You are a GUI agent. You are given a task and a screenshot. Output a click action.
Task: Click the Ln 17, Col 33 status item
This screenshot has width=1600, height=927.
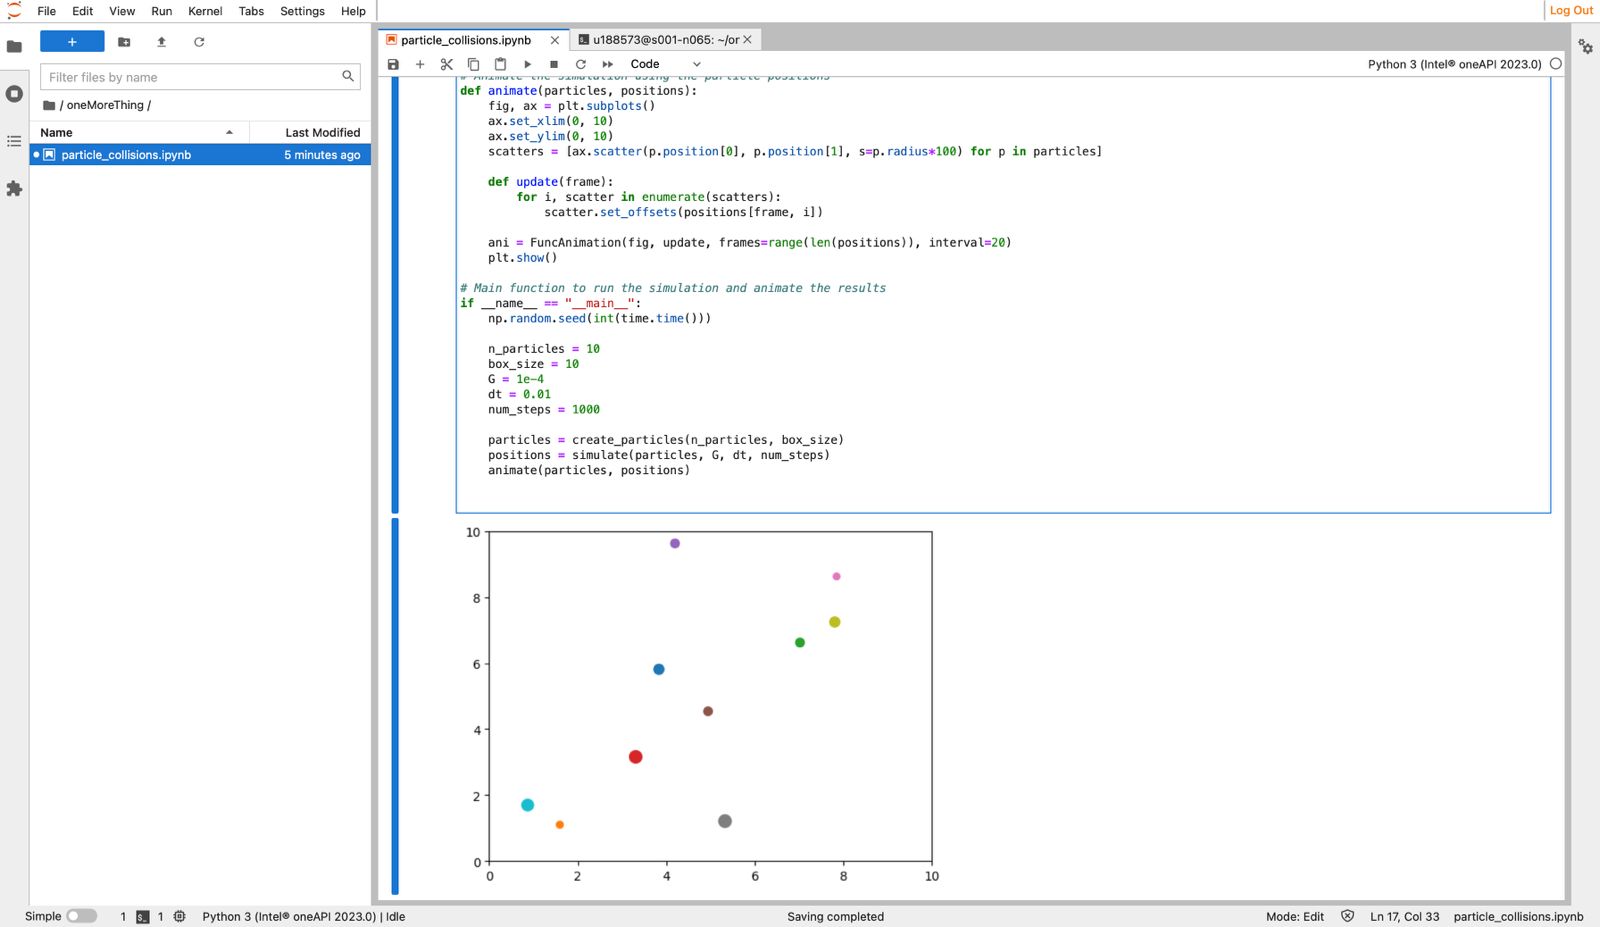pos(1405,916)
